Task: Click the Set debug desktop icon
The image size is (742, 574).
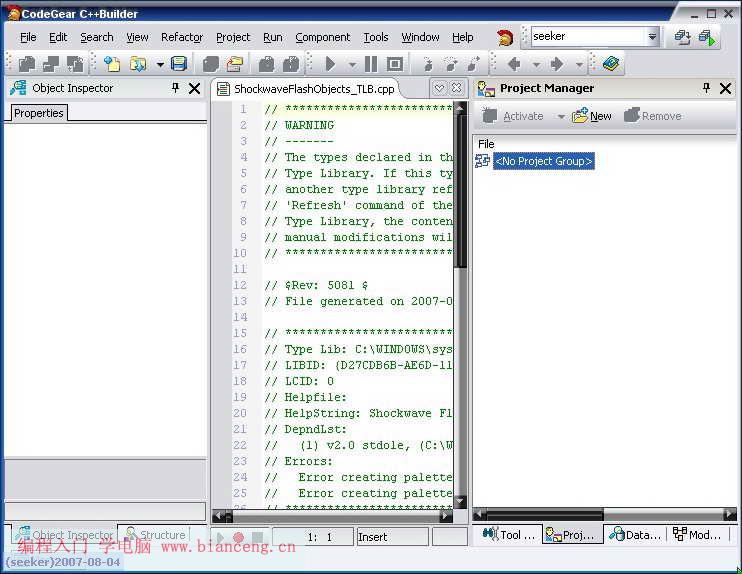Action: 707,37
